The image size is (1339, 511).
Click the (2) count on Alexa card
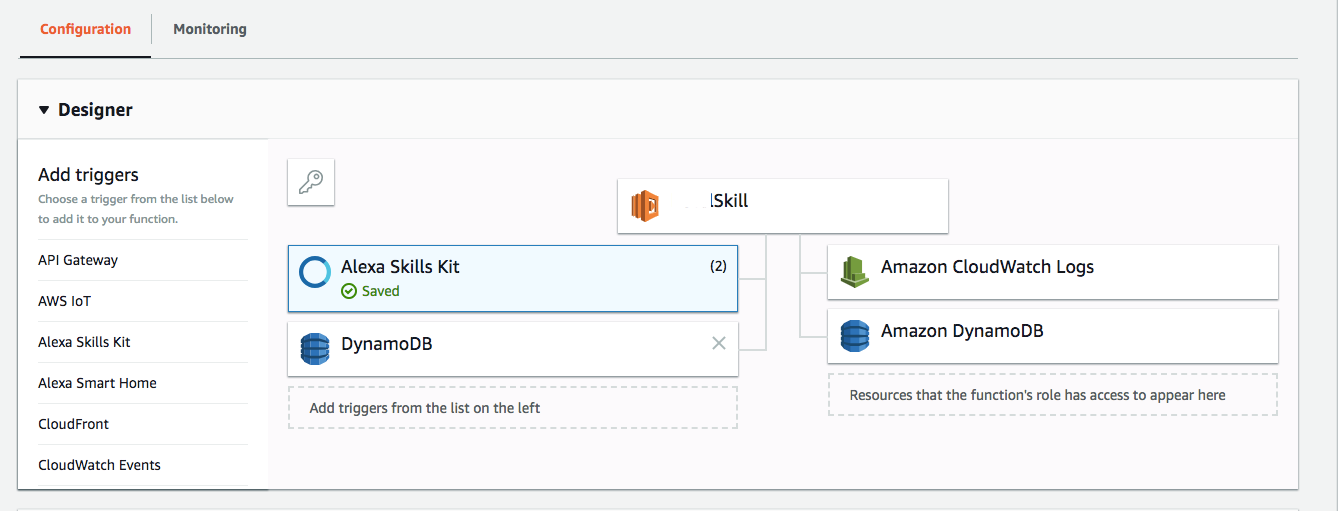point(718,267)
